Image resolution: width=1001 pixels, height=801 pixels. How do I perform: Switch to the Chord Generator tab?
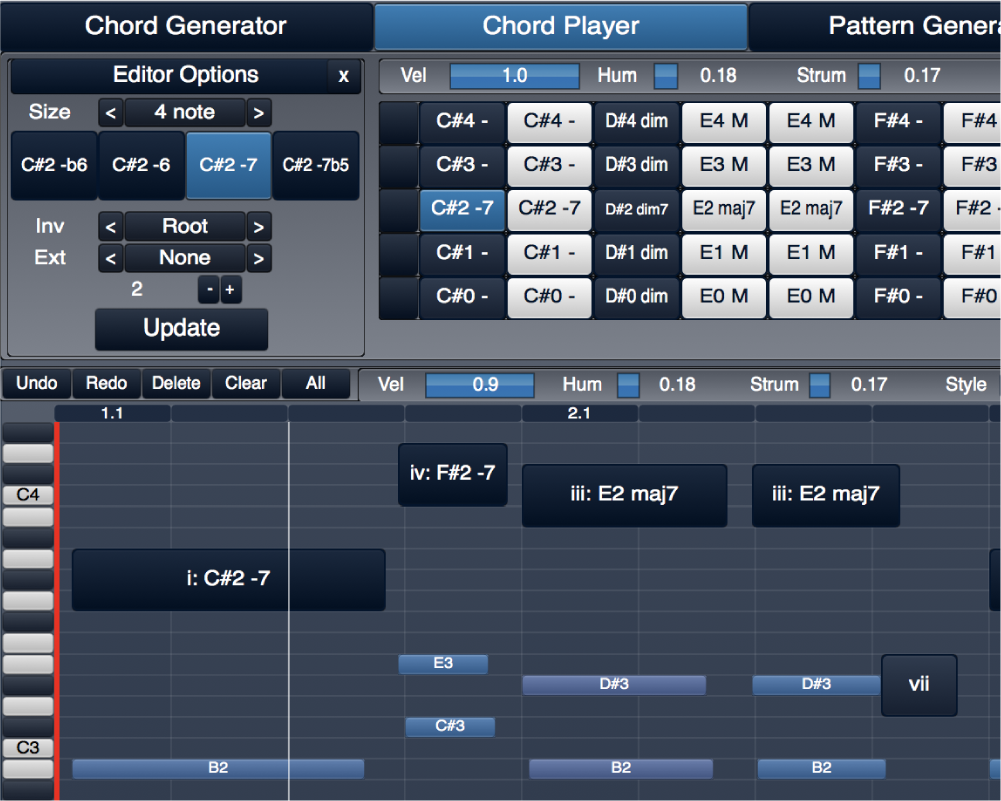click(x=186, y=26)
